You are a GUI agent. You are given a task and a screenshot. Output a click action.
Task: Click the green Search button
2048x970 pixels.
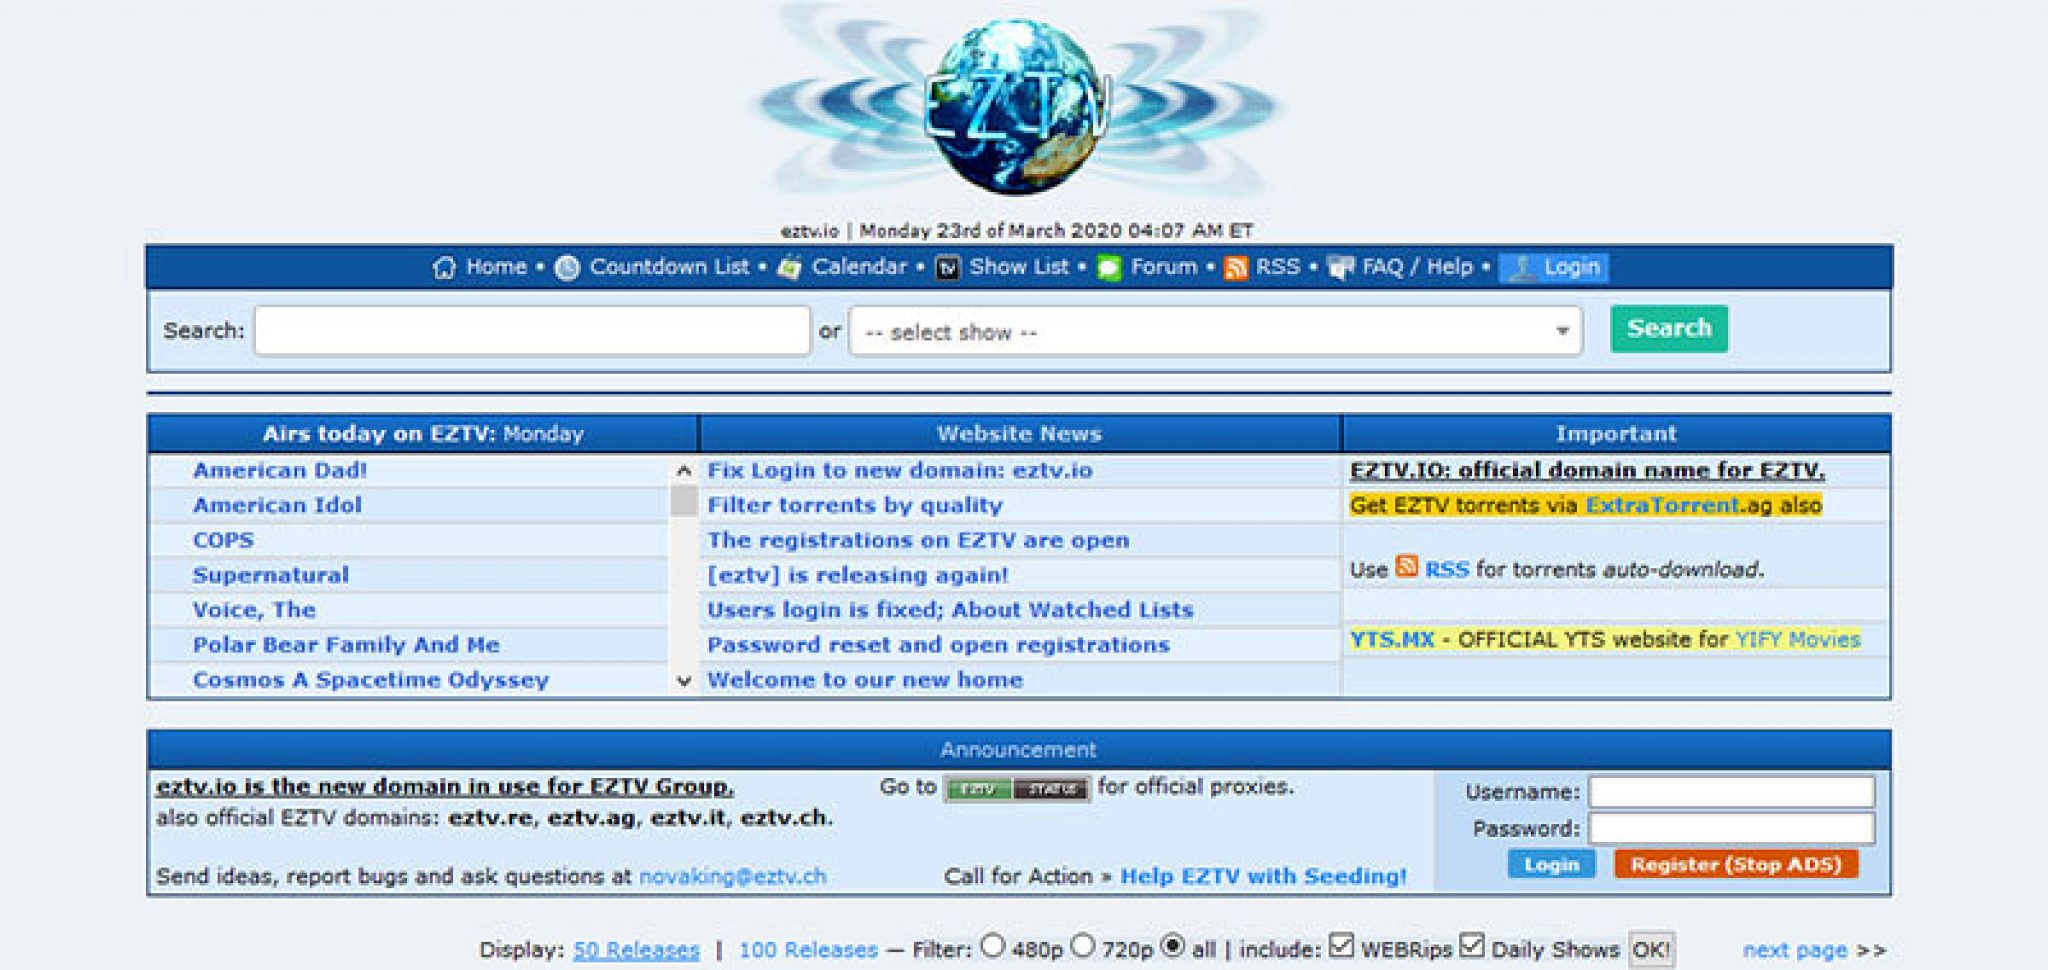pyautogui.click(x=1669, y=328)
